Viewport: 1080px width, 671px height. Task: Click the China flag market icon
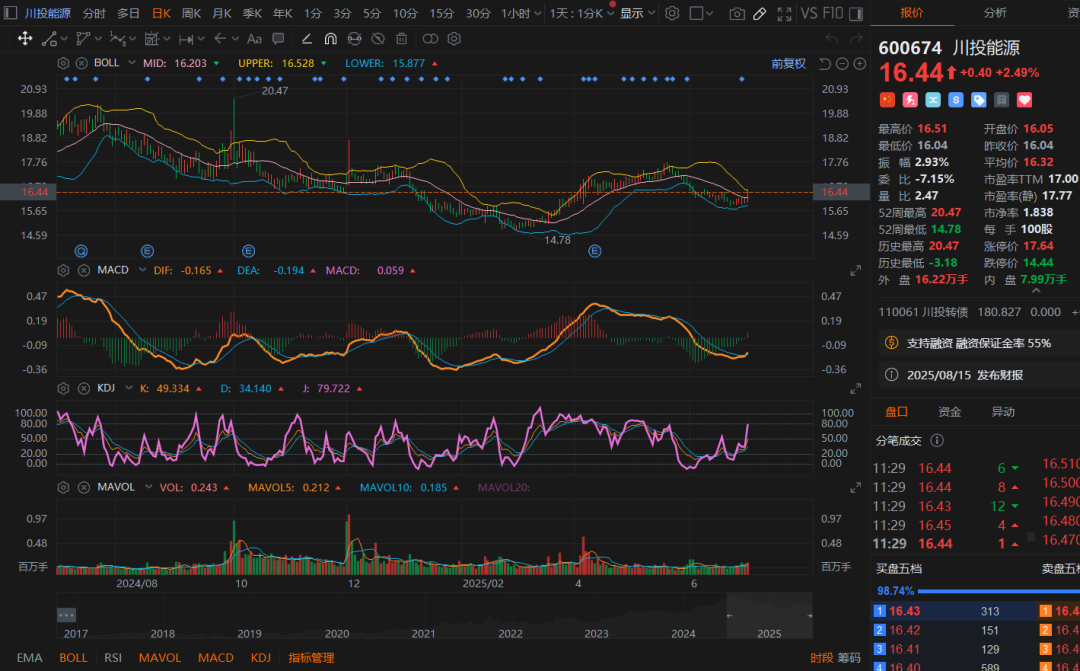point(887,100)
